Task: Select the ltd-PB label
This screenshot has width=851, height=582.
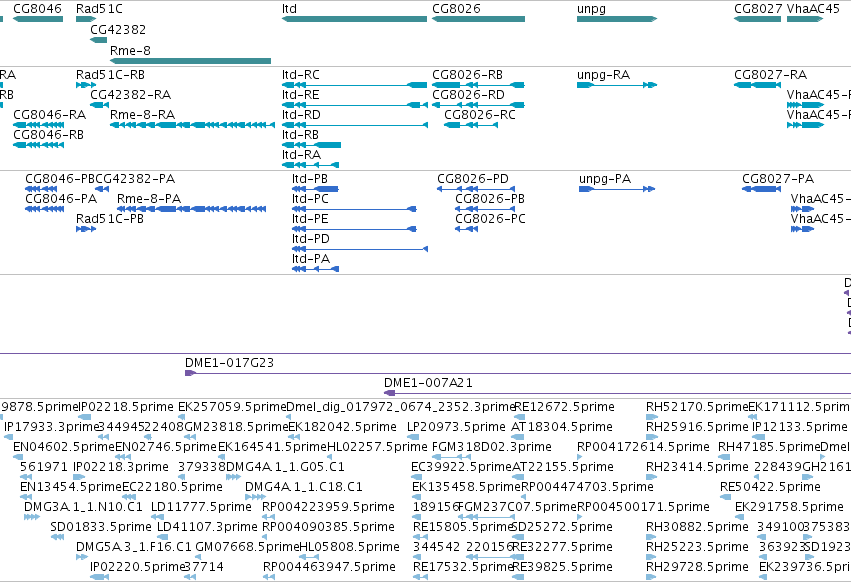Action: coord(309,179)
